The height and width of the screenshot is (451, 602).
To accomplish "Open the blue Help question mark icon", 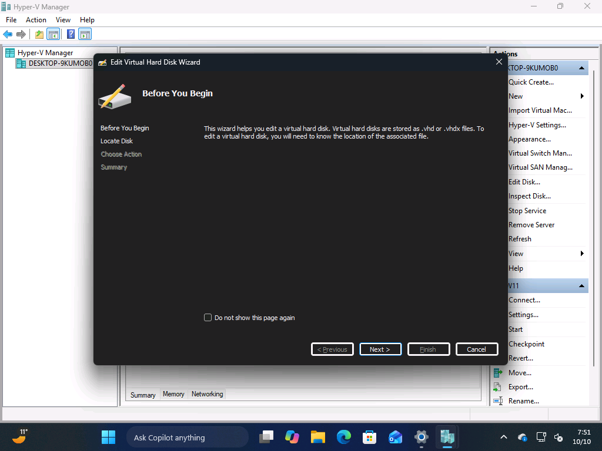I will [71, 34].
